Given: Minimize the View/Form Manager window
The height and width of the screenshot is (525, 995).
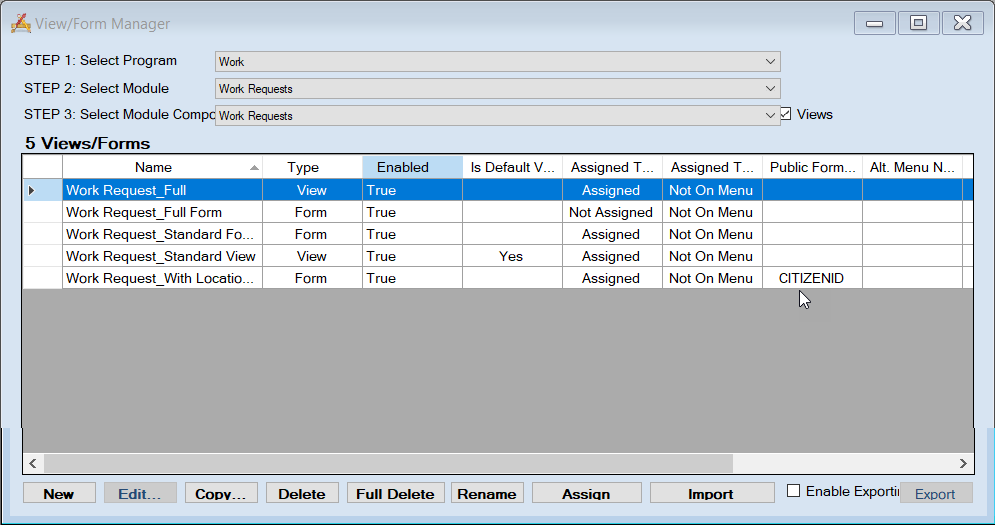Looking at the screenshot, I should (x=874, y=23).
